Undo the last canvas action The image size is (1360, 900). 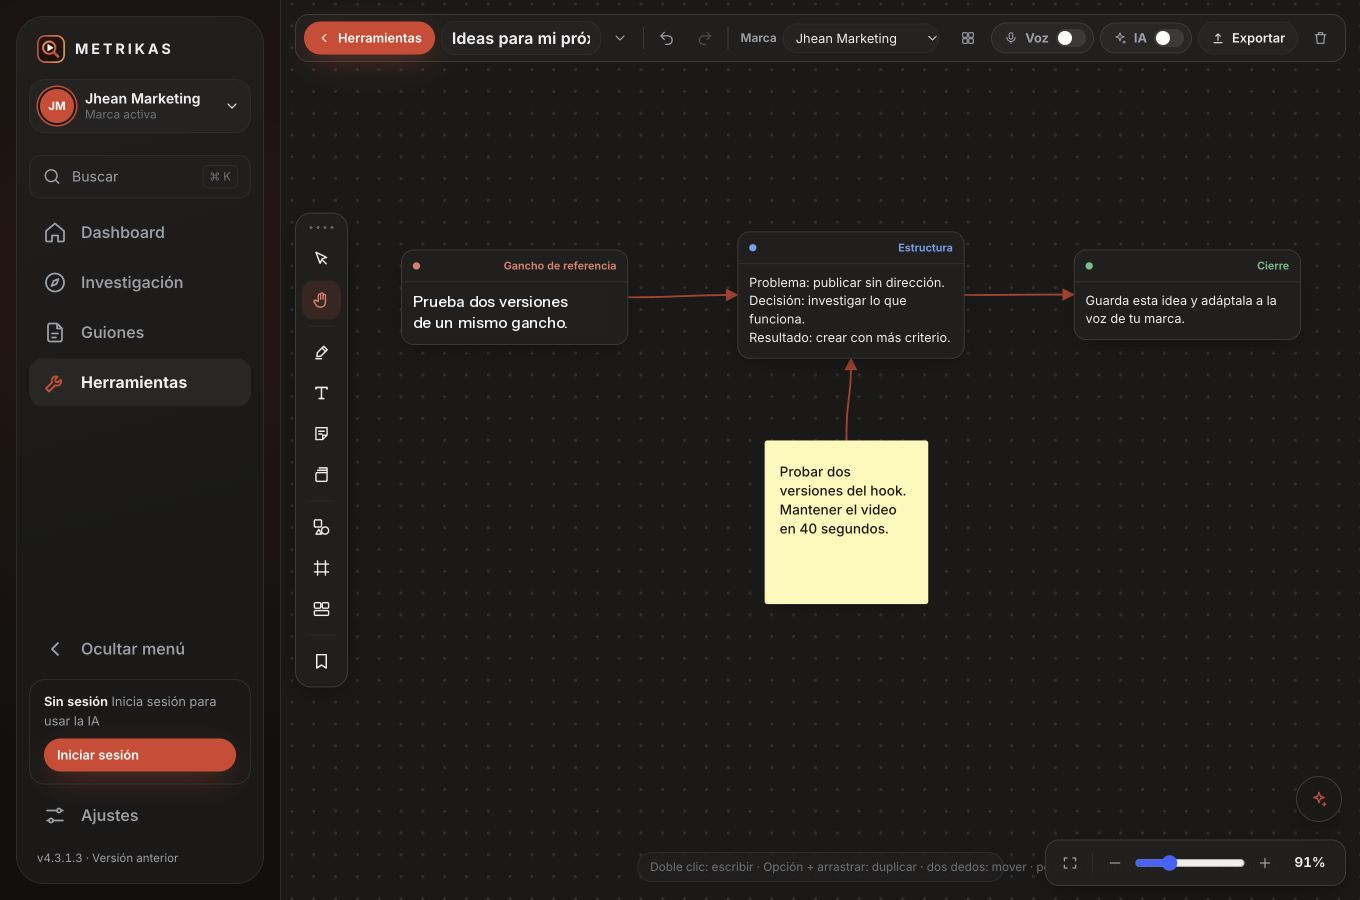pos(667,38)
